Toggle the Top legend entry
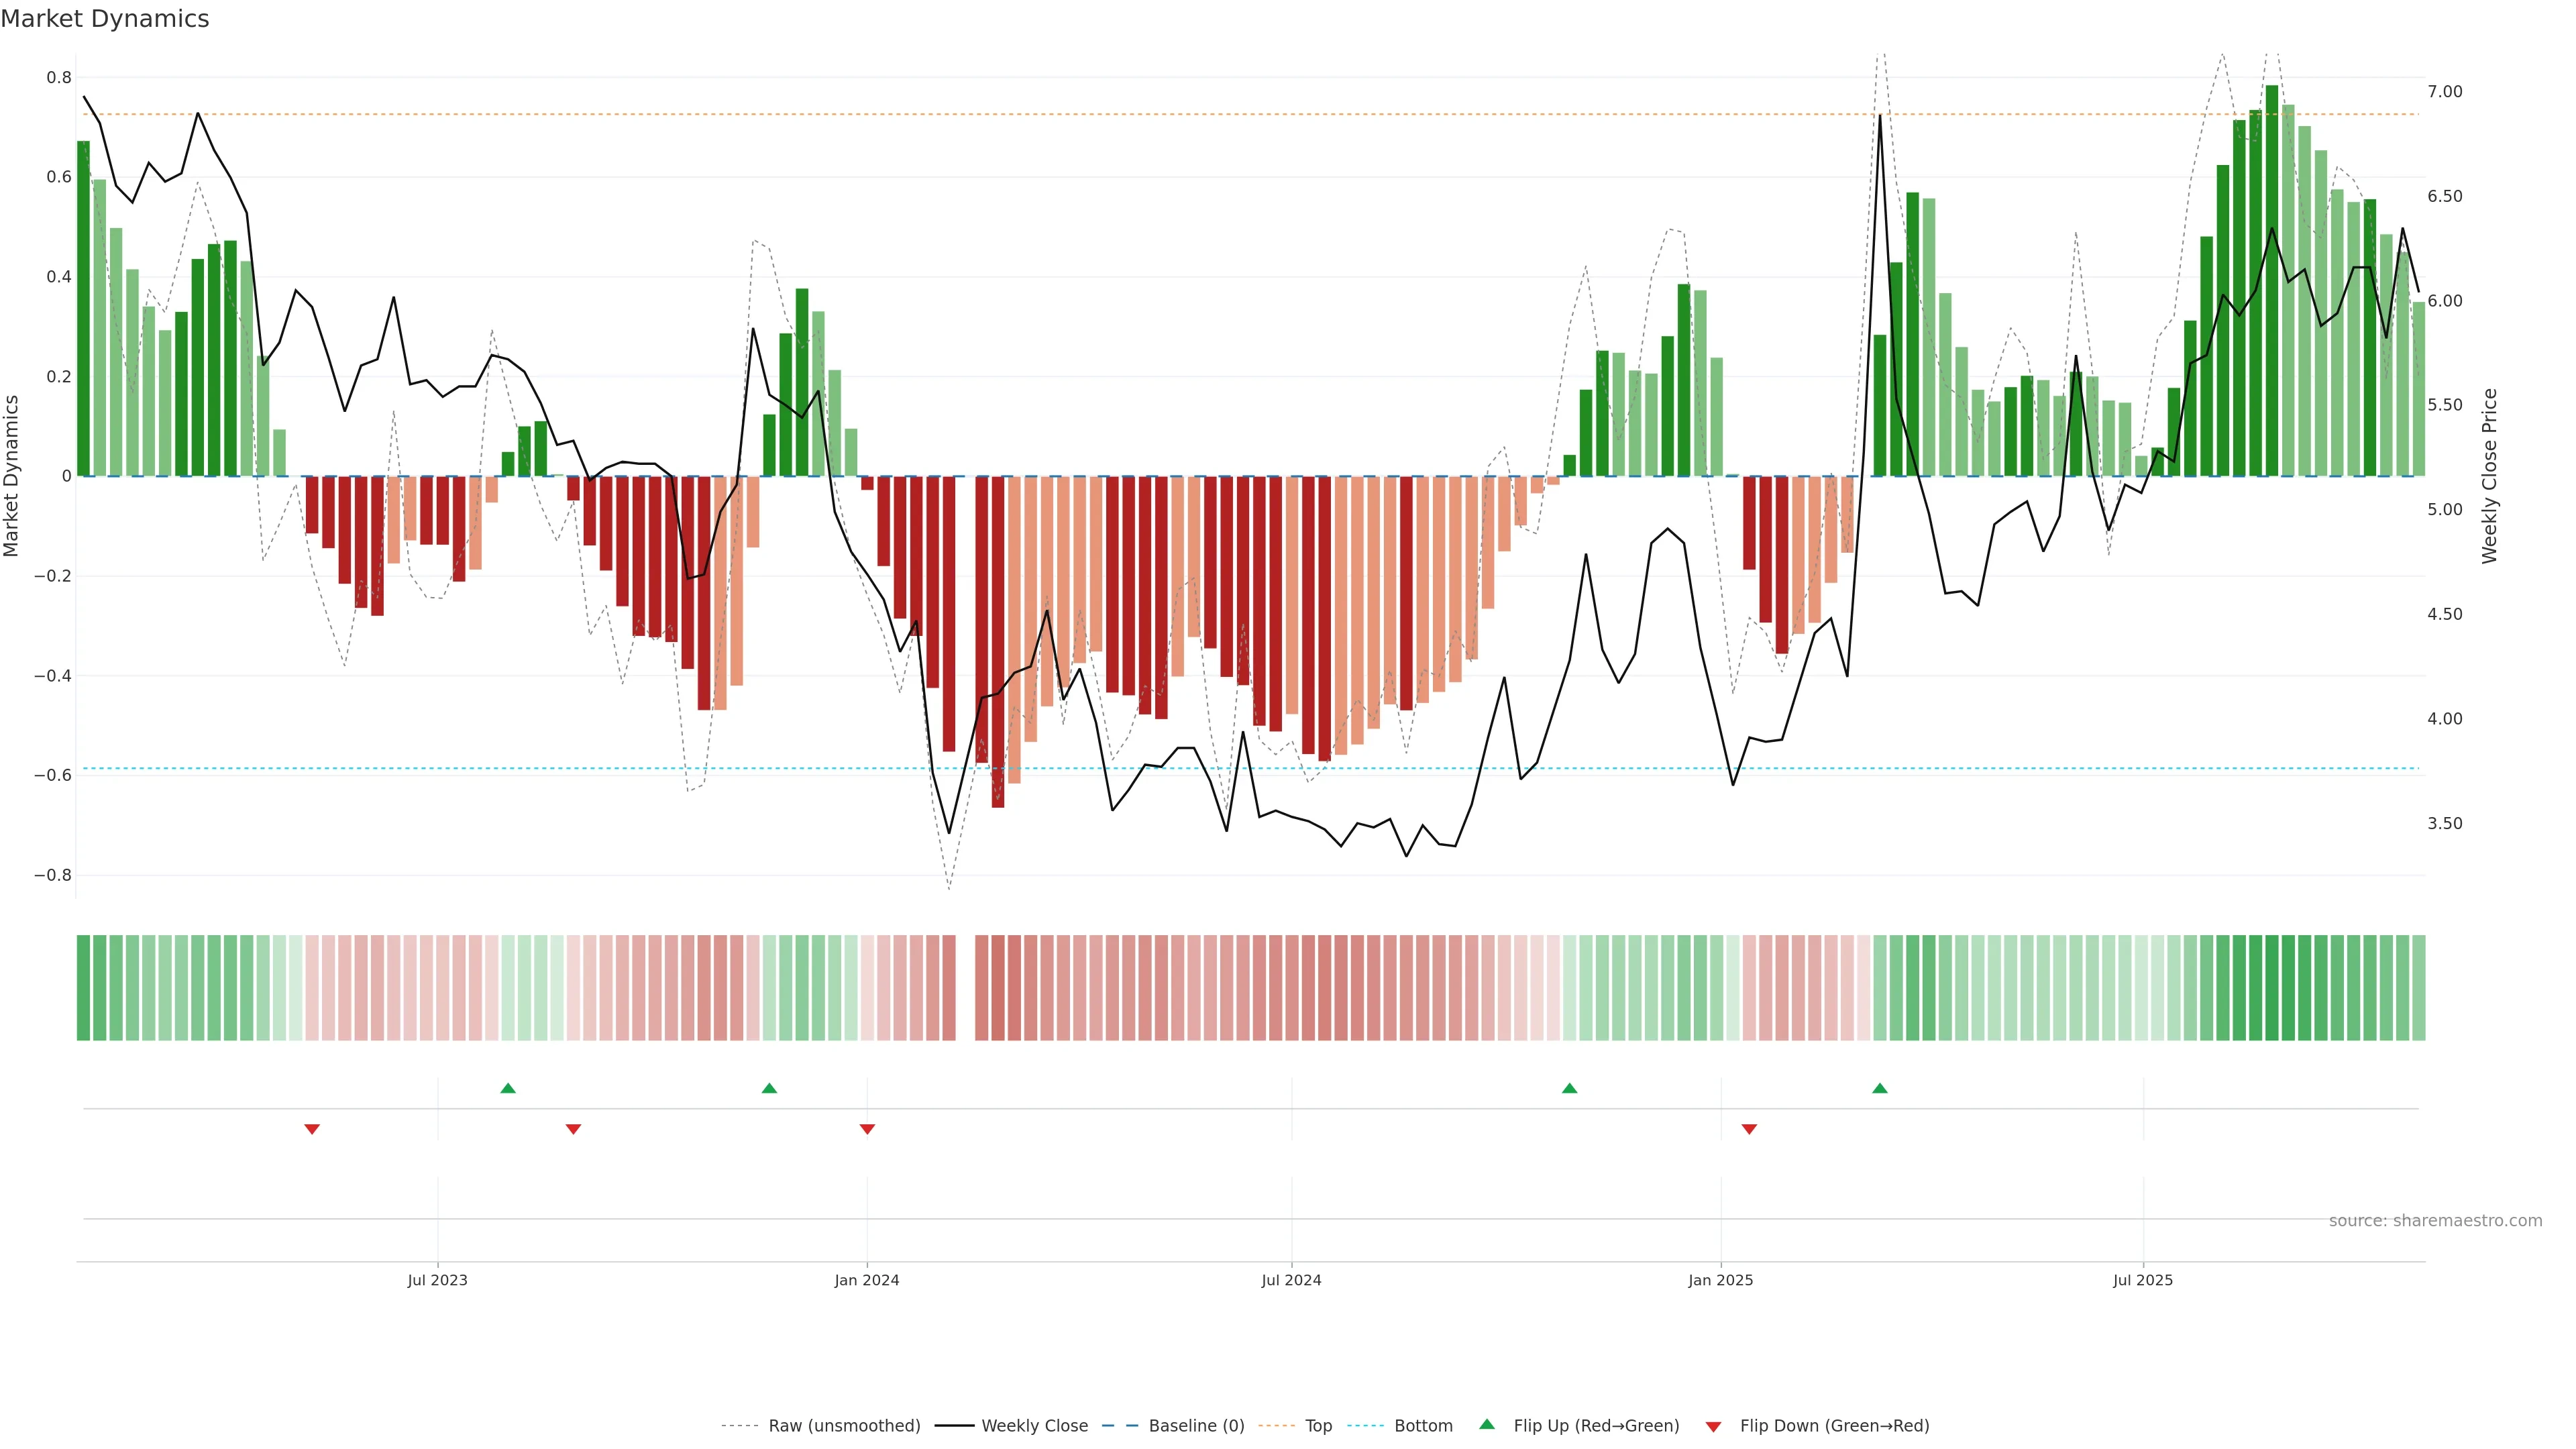The width and height of the screenshot is (2576, 1449). click(x=1318, y=1426)
